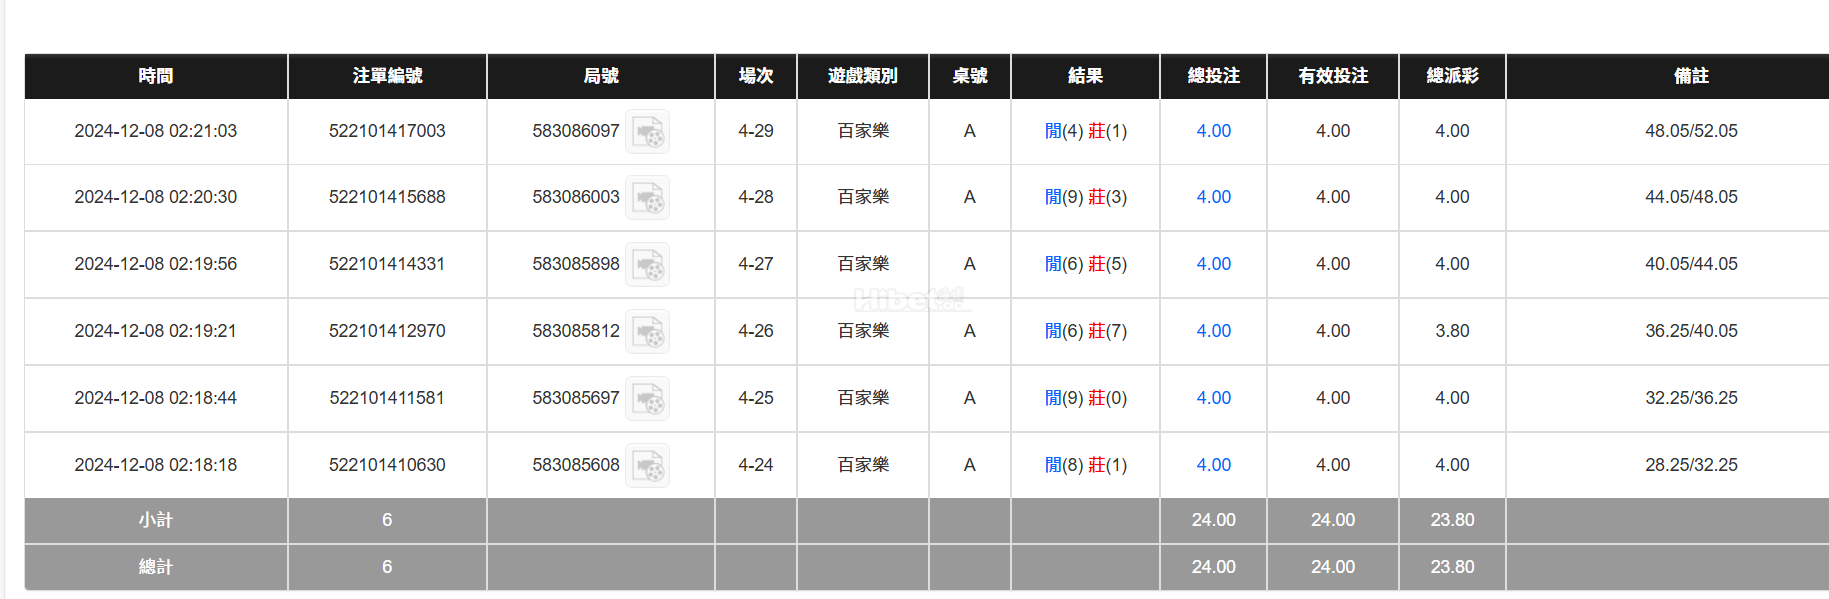
Task: Click the 時間 column header
Action: 156,76
